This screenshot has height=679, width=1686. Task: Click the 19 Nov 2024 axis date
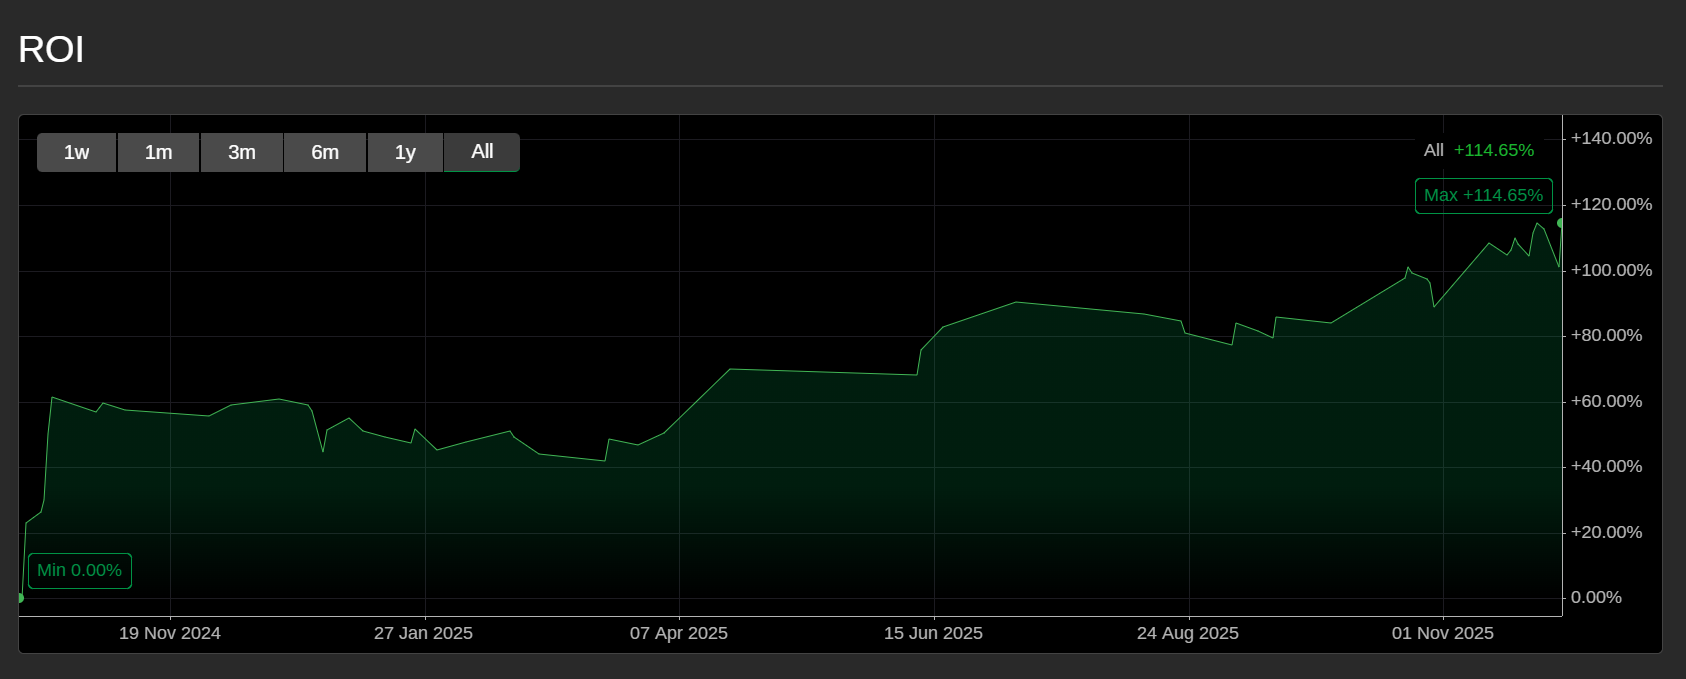point(170,633)
